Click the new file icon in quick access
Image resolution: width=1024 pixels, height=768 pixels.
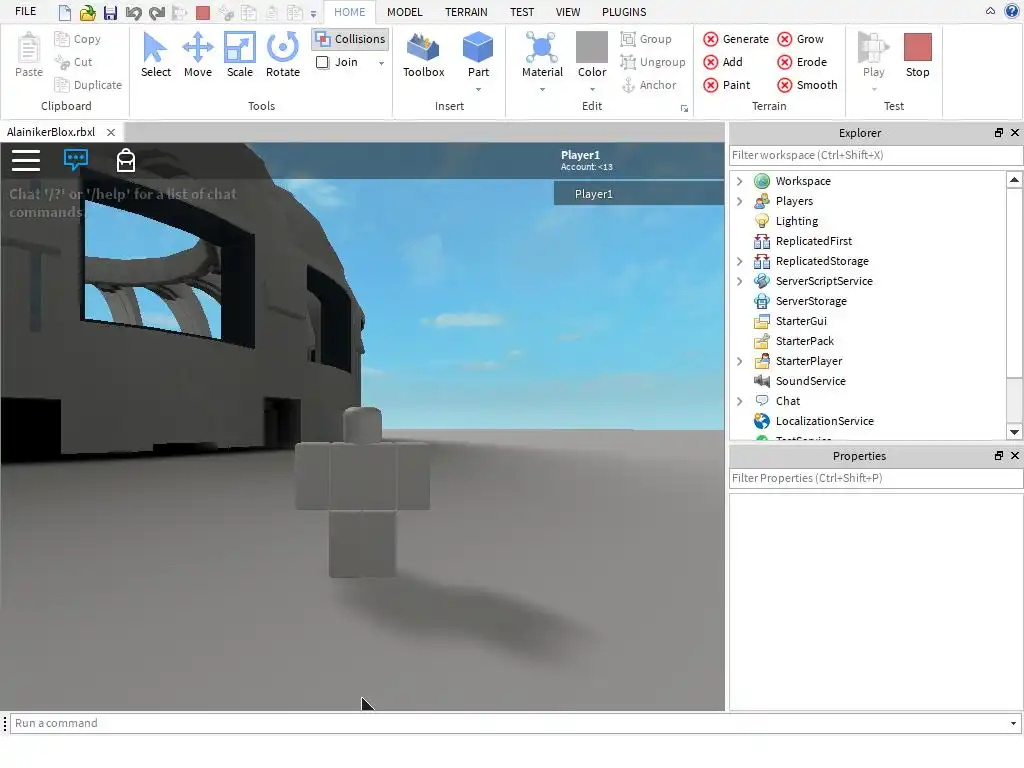coord(65,12)
